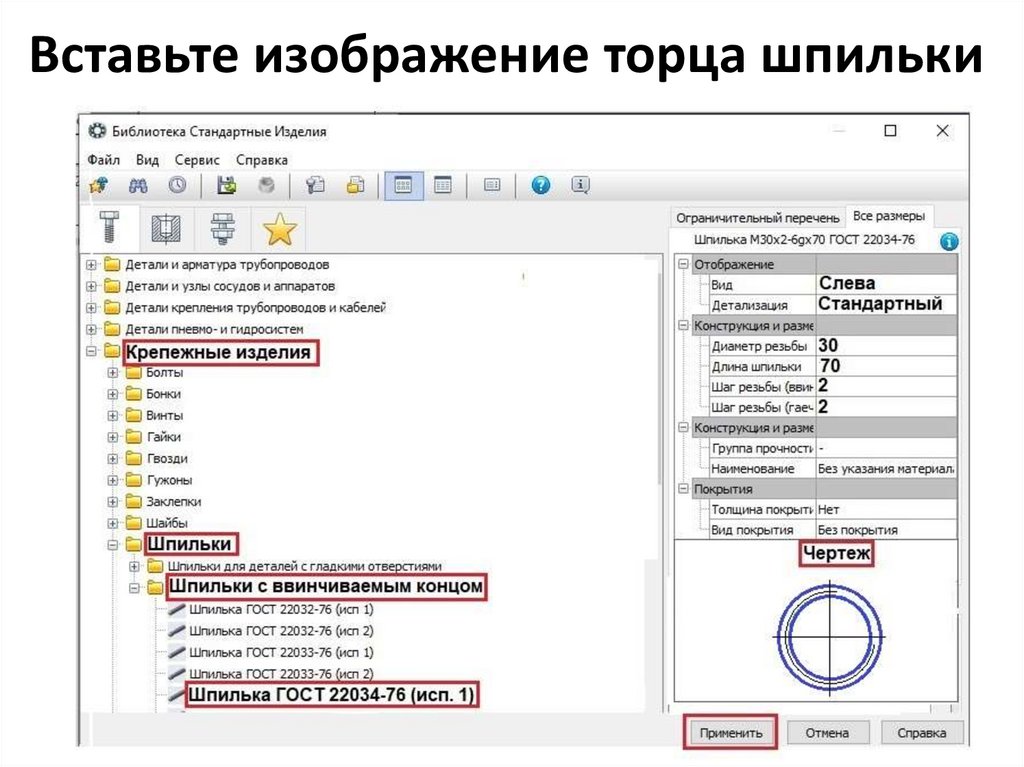1024x767 pixels.
Task: Open the history clock icon
Action: pyautogui.click(x=176, y=185)
